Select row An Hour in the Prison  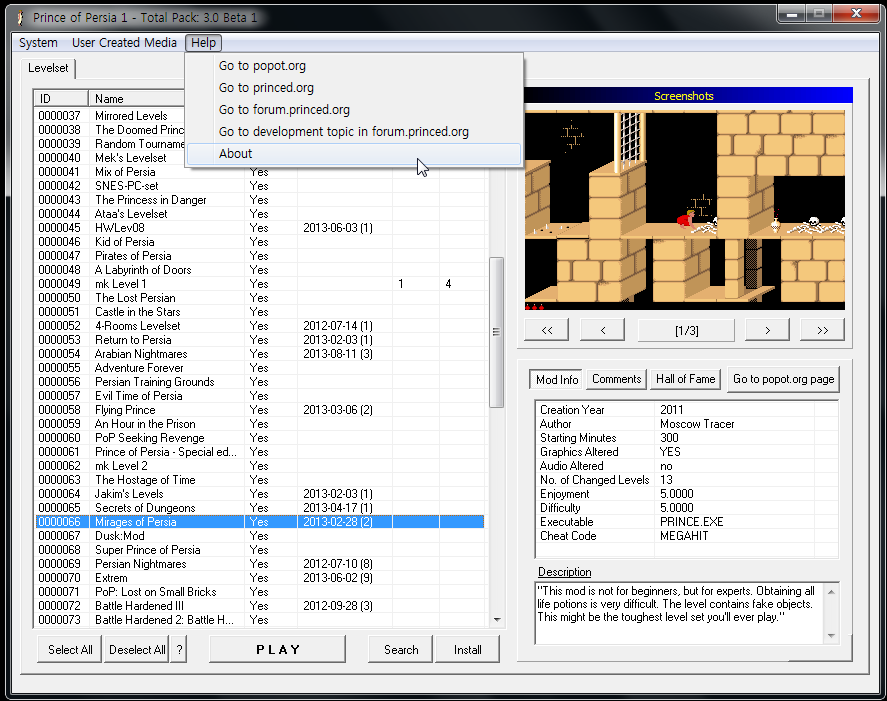click(260, 424)
